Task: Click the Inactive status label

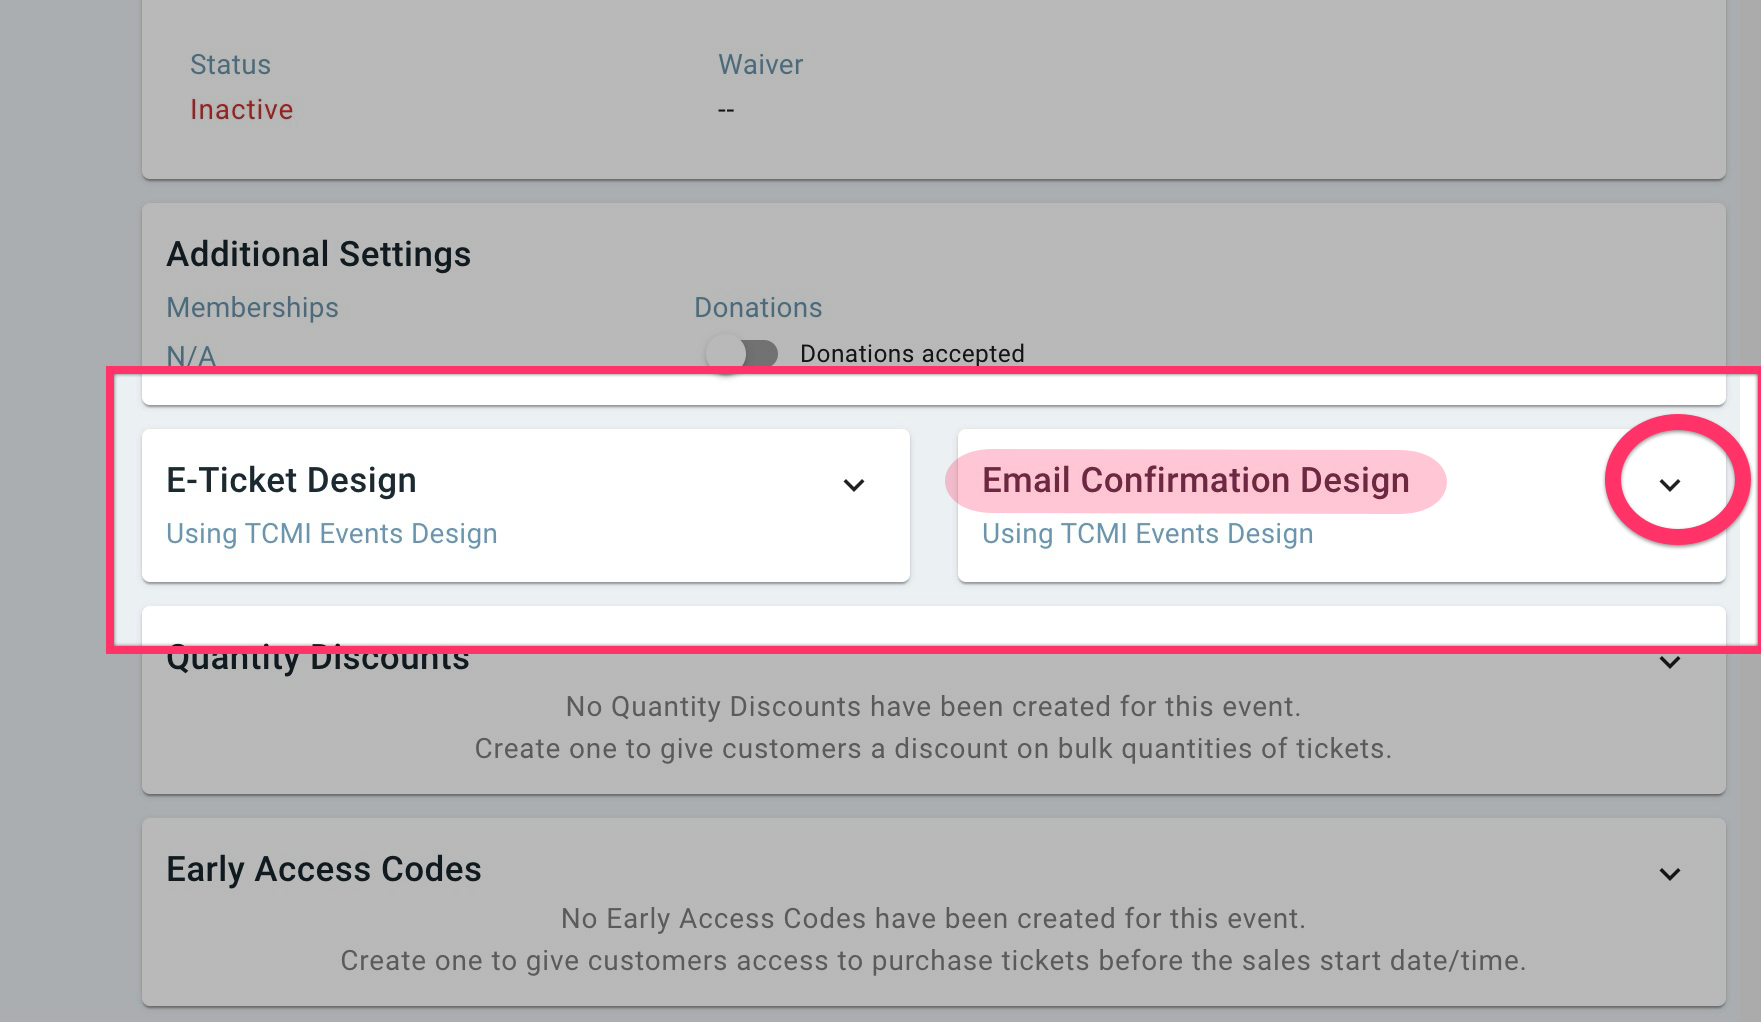Action: [x=241, y=109]
